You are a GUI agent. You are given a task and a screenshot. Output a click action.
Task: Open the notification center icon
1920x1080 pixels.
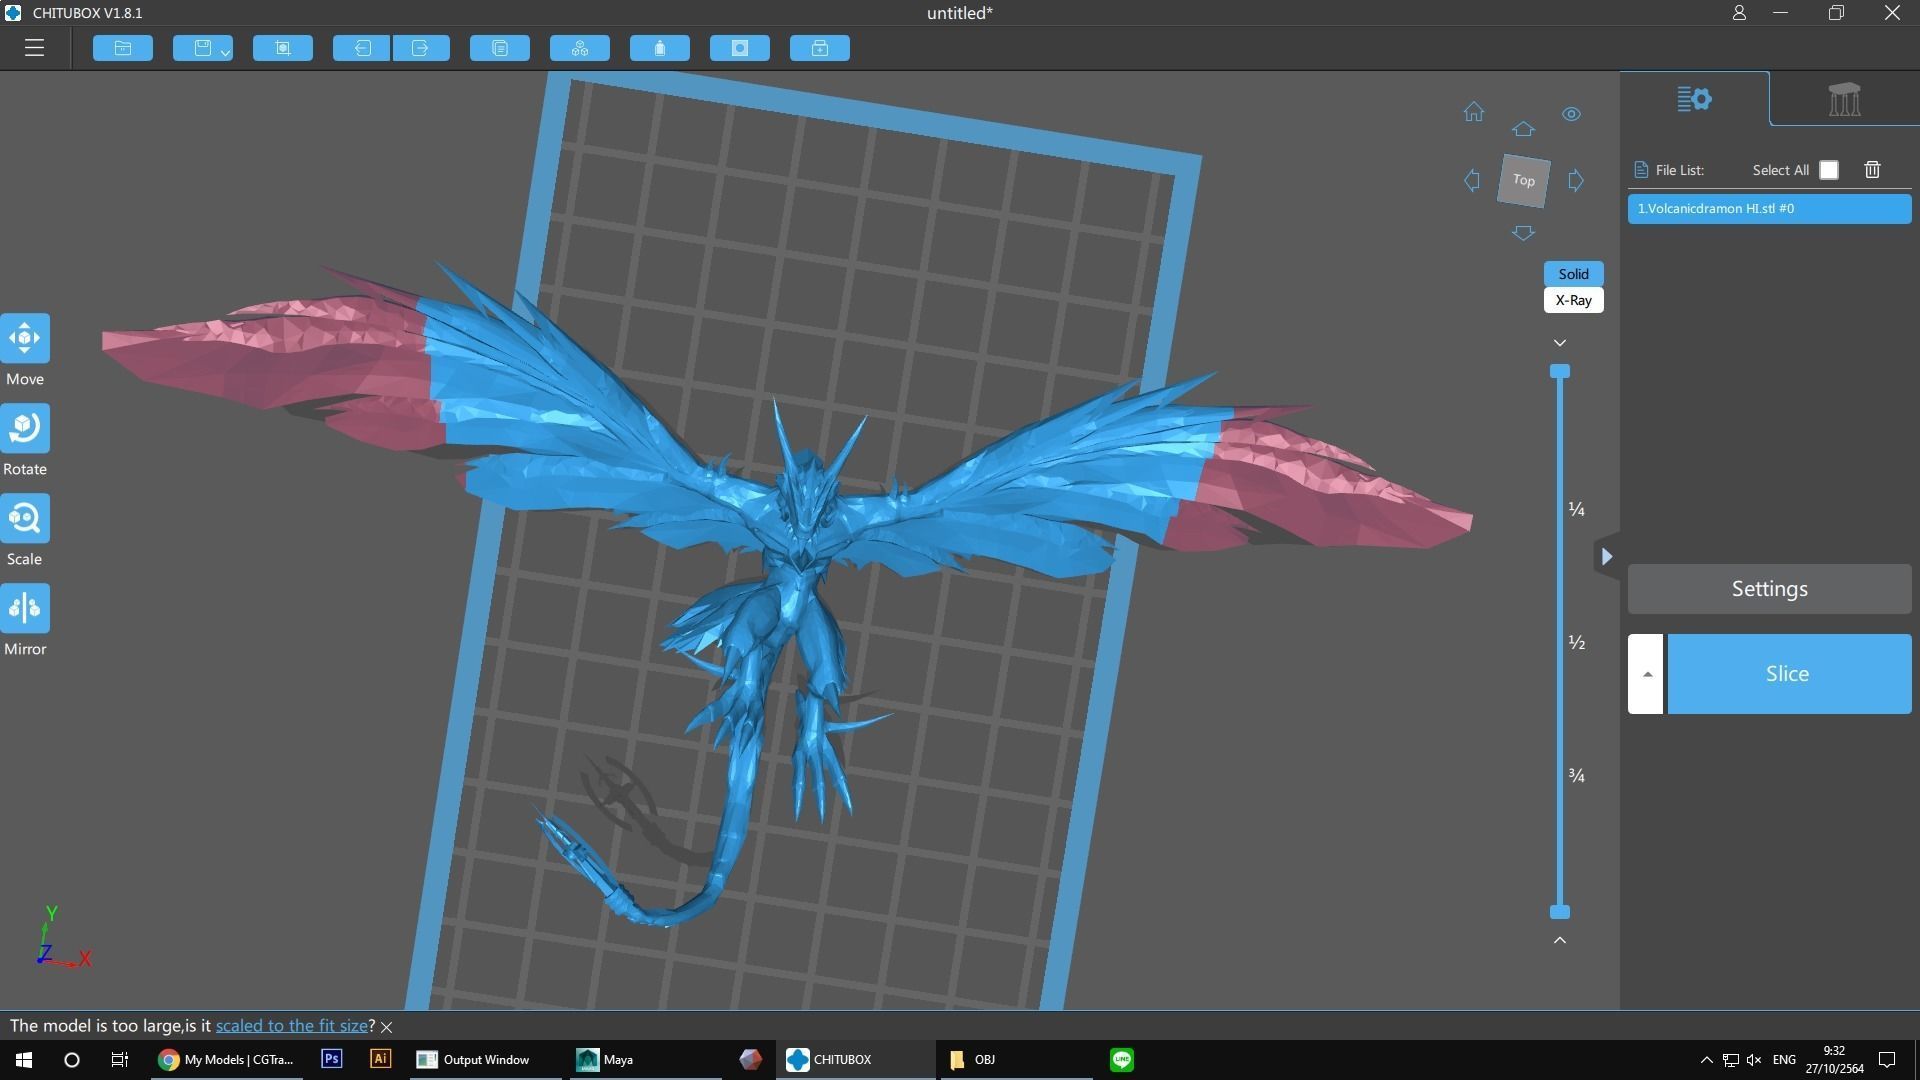tap(1887, 1060)
